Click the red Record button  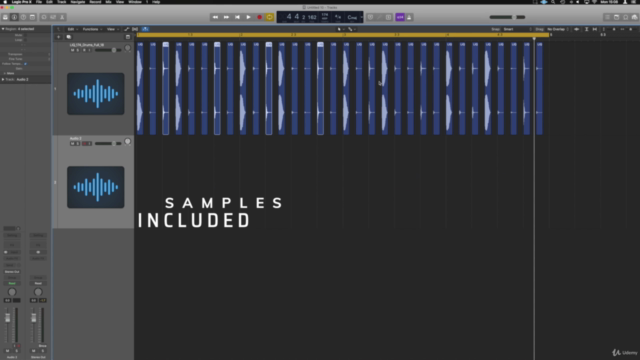pos(259,17)
